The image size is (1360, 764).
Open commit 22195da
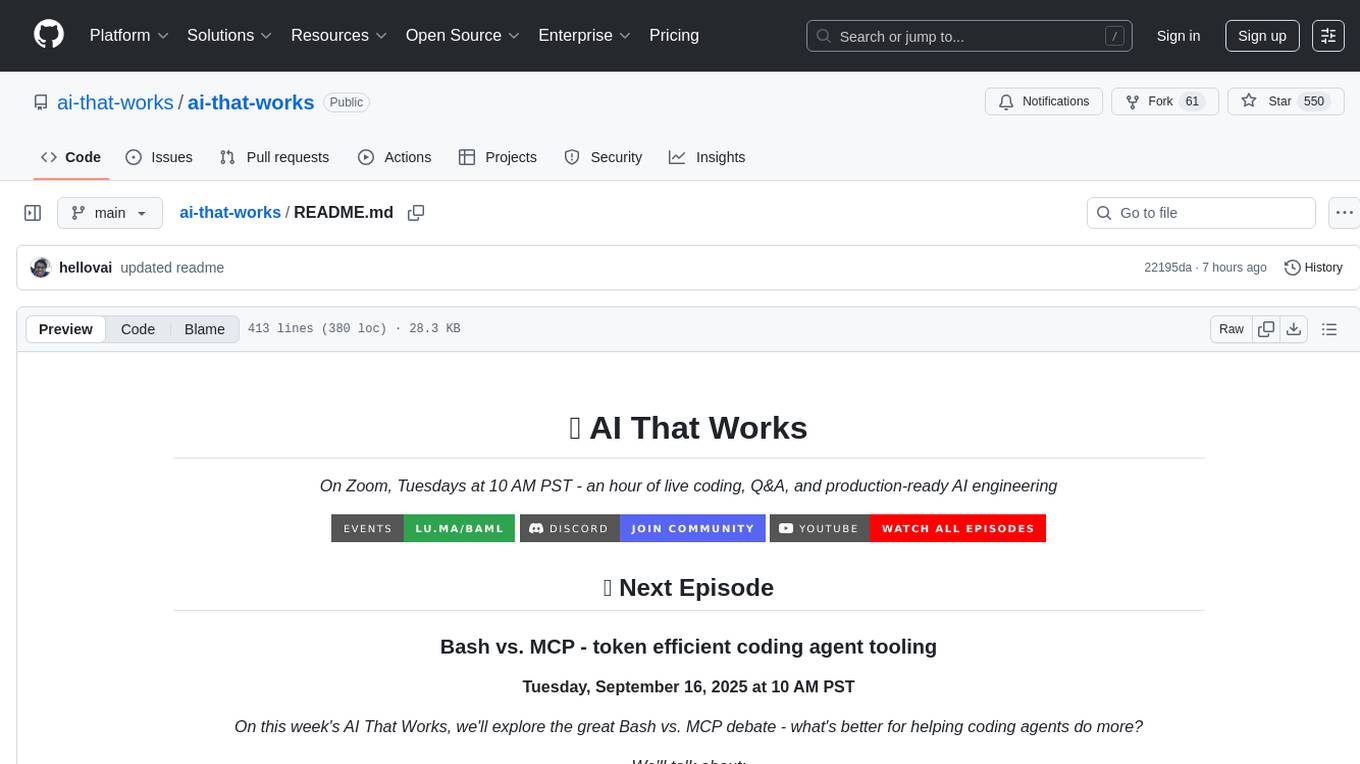[1168, 268]
